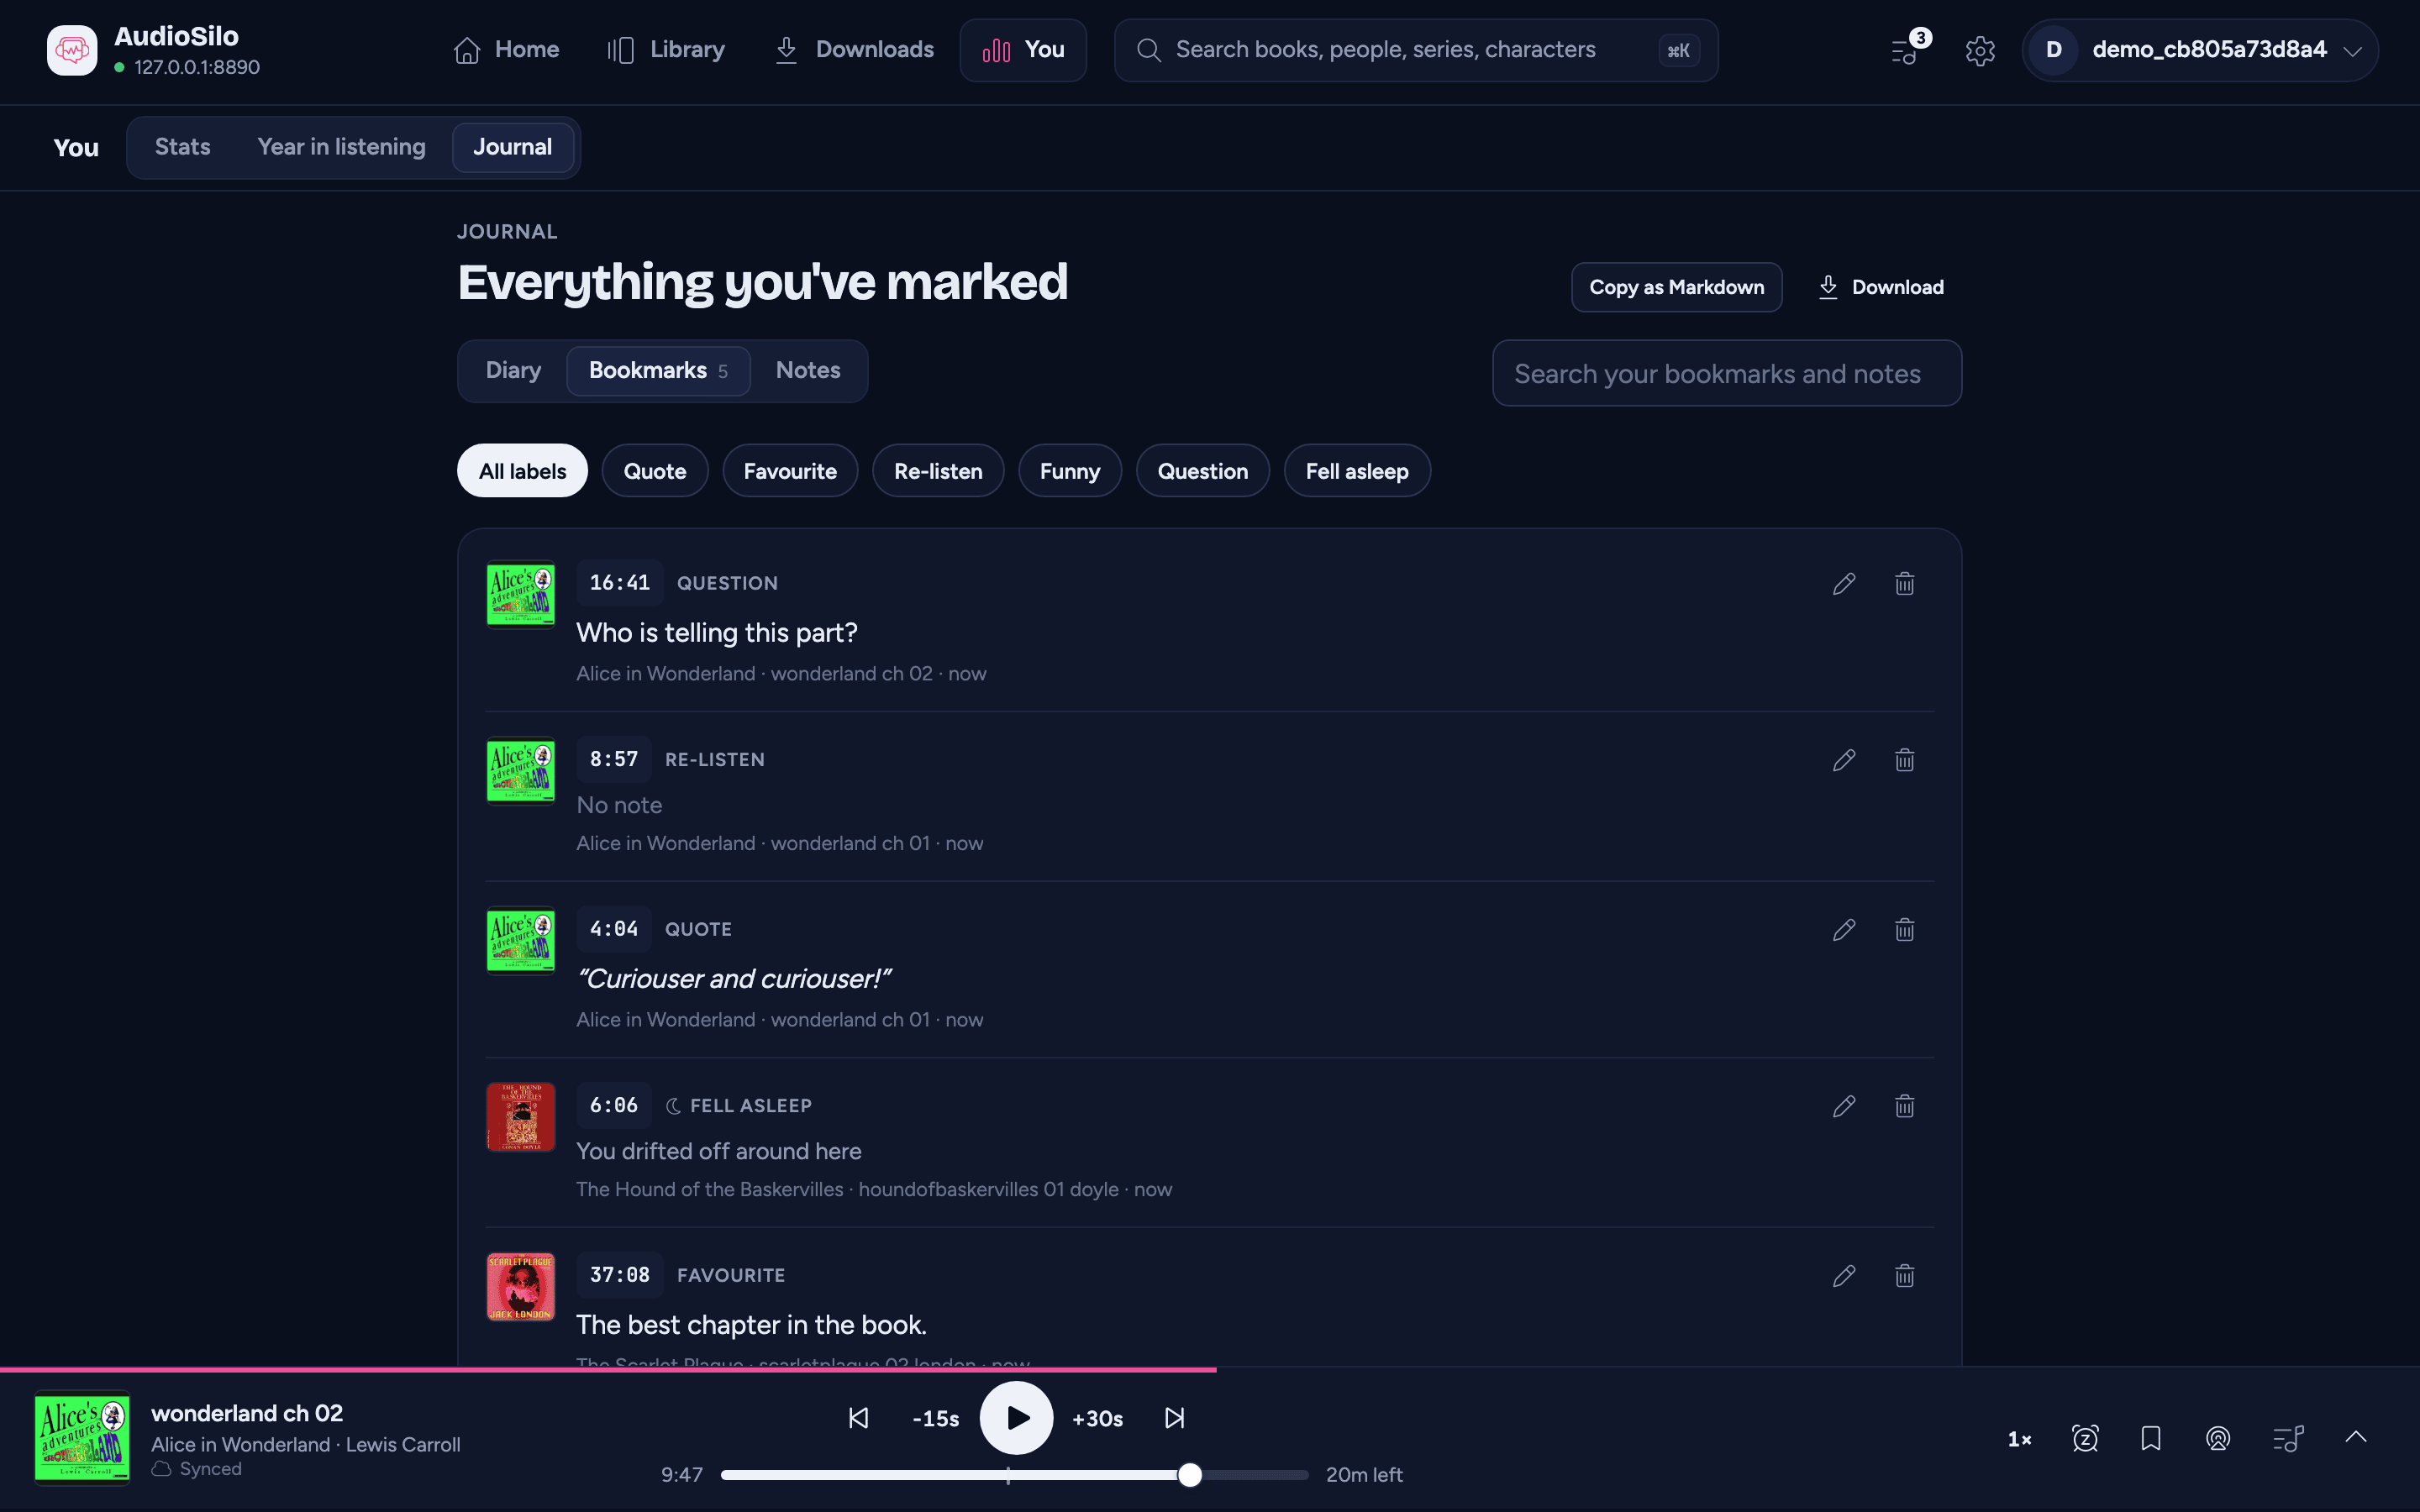Click the playback progress slider handle
2420x1512 pixels.
coord(1189,1475)
